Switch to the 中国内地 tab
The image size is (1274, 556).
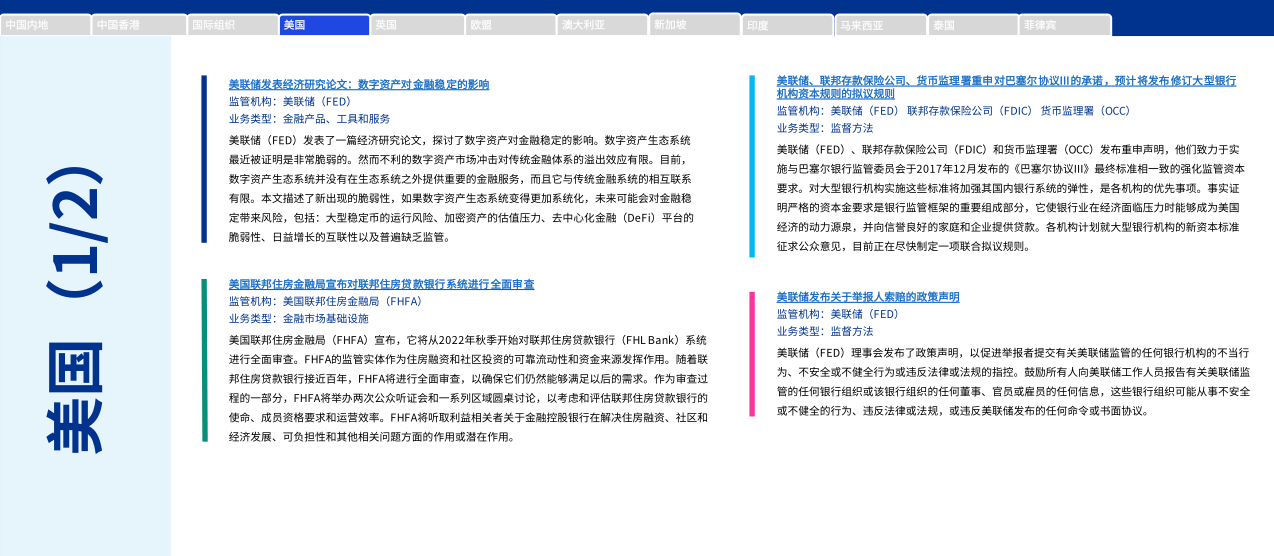click(46, 25)
